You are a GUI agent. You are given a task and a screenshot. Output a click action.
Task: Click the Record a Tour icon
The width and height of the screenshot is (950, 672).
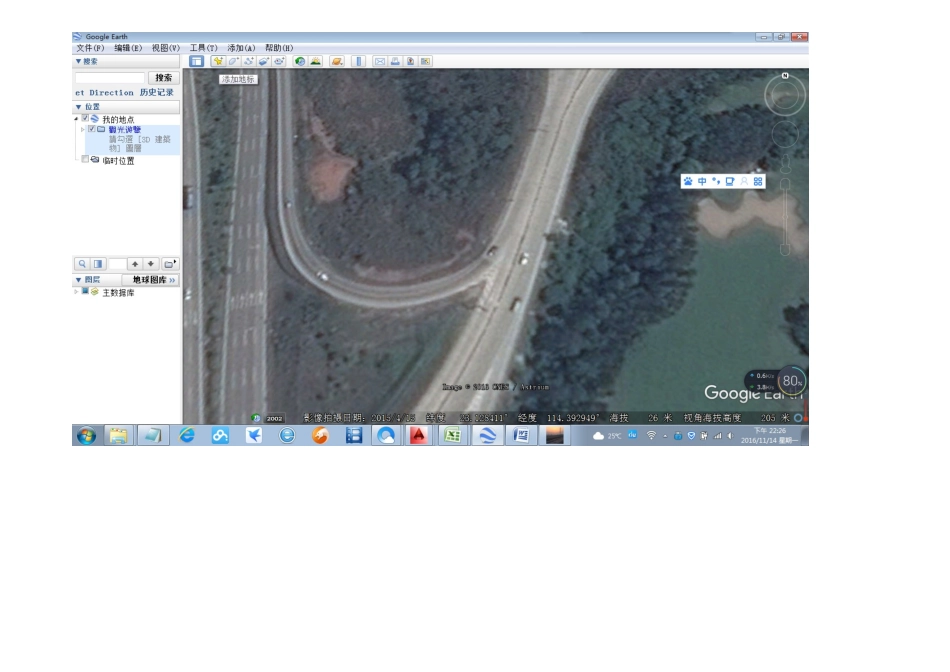pos(279,61)
